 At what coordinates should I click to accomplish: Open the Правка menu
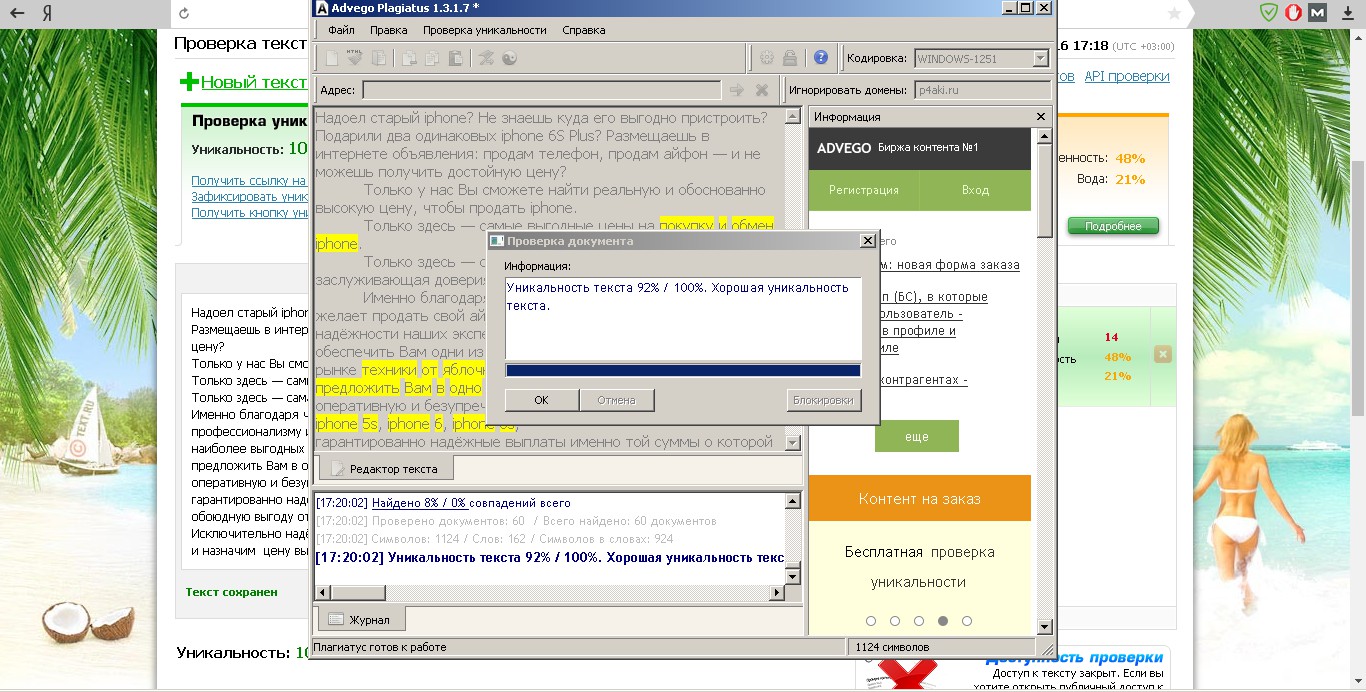point(388,30)
